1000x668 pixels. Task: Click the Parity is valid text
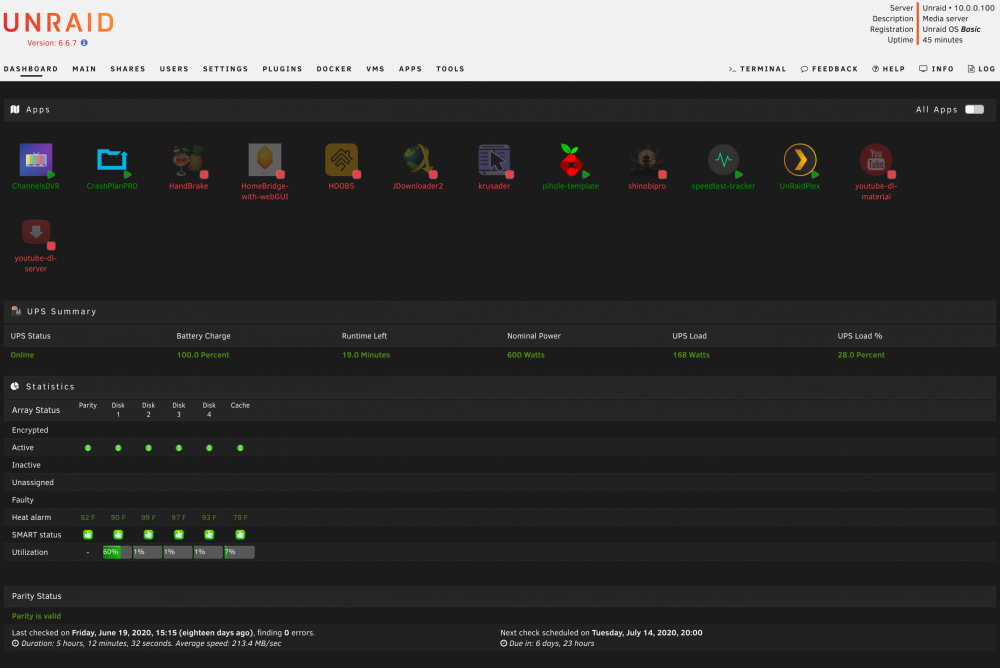pyautogui.click(x=36, y=616)
